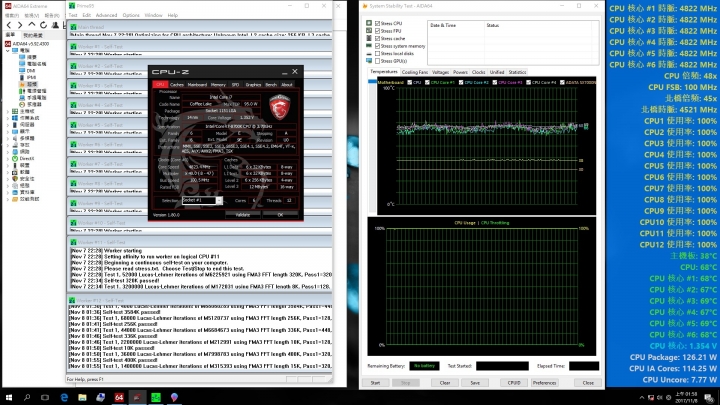Toggle CPU Core #3 graph checkbox
The image size is (720, 405).
[x=495, y=82]
